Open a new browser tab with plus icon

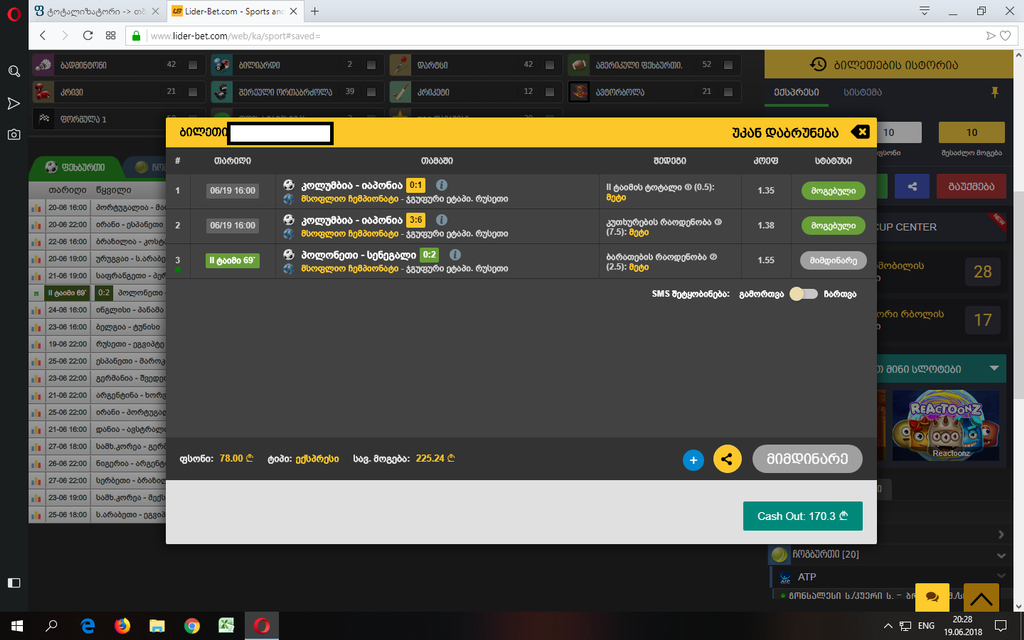click(x=315, y=11)
